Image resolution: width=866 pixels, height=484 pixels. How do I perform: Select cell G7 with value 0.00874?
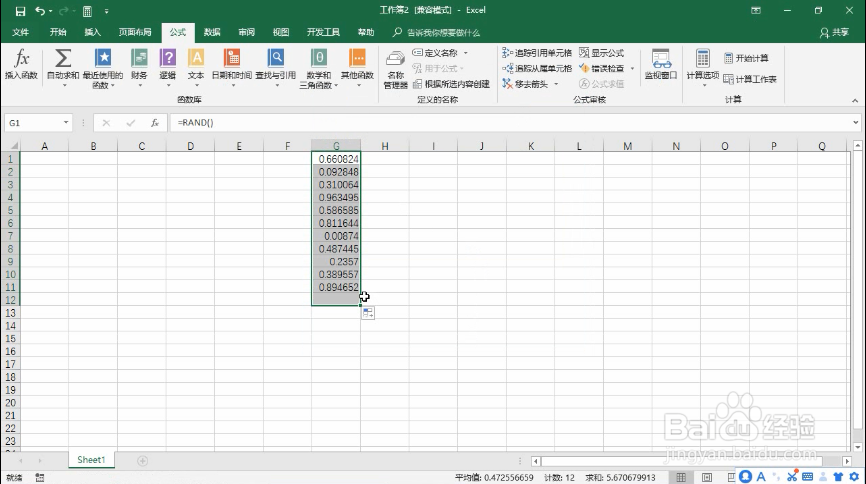coord(336,236)
